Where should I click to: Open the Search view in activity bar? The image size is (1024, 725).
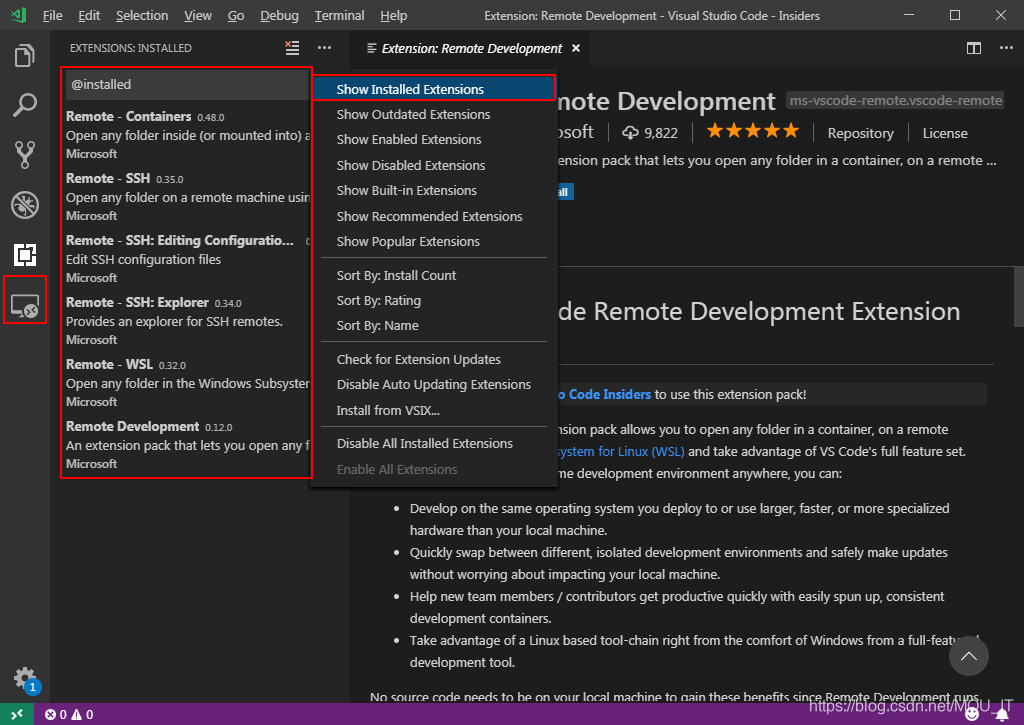pyautogui.click(x=25, y=105)
